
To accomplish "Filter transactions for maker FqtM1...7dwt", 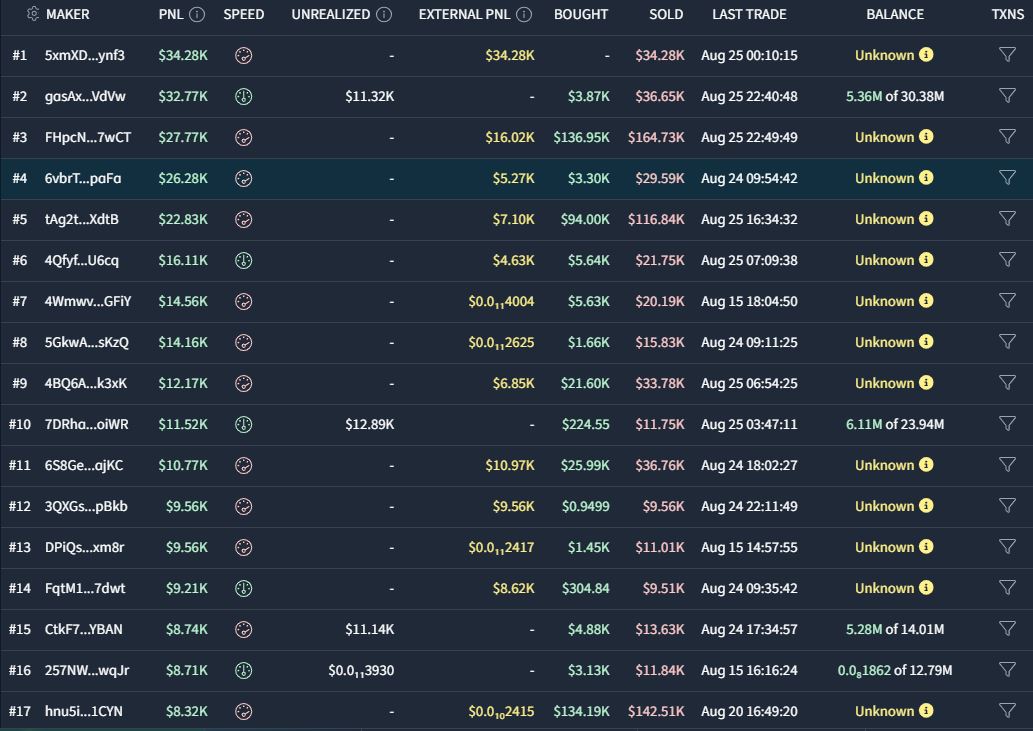I will (1007, 587).
